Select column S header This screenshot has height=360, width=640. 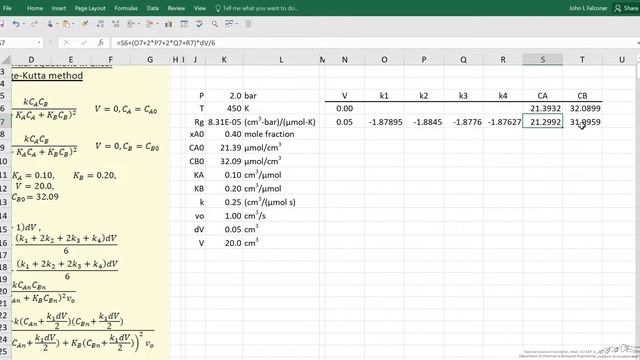tap(542, 60)
